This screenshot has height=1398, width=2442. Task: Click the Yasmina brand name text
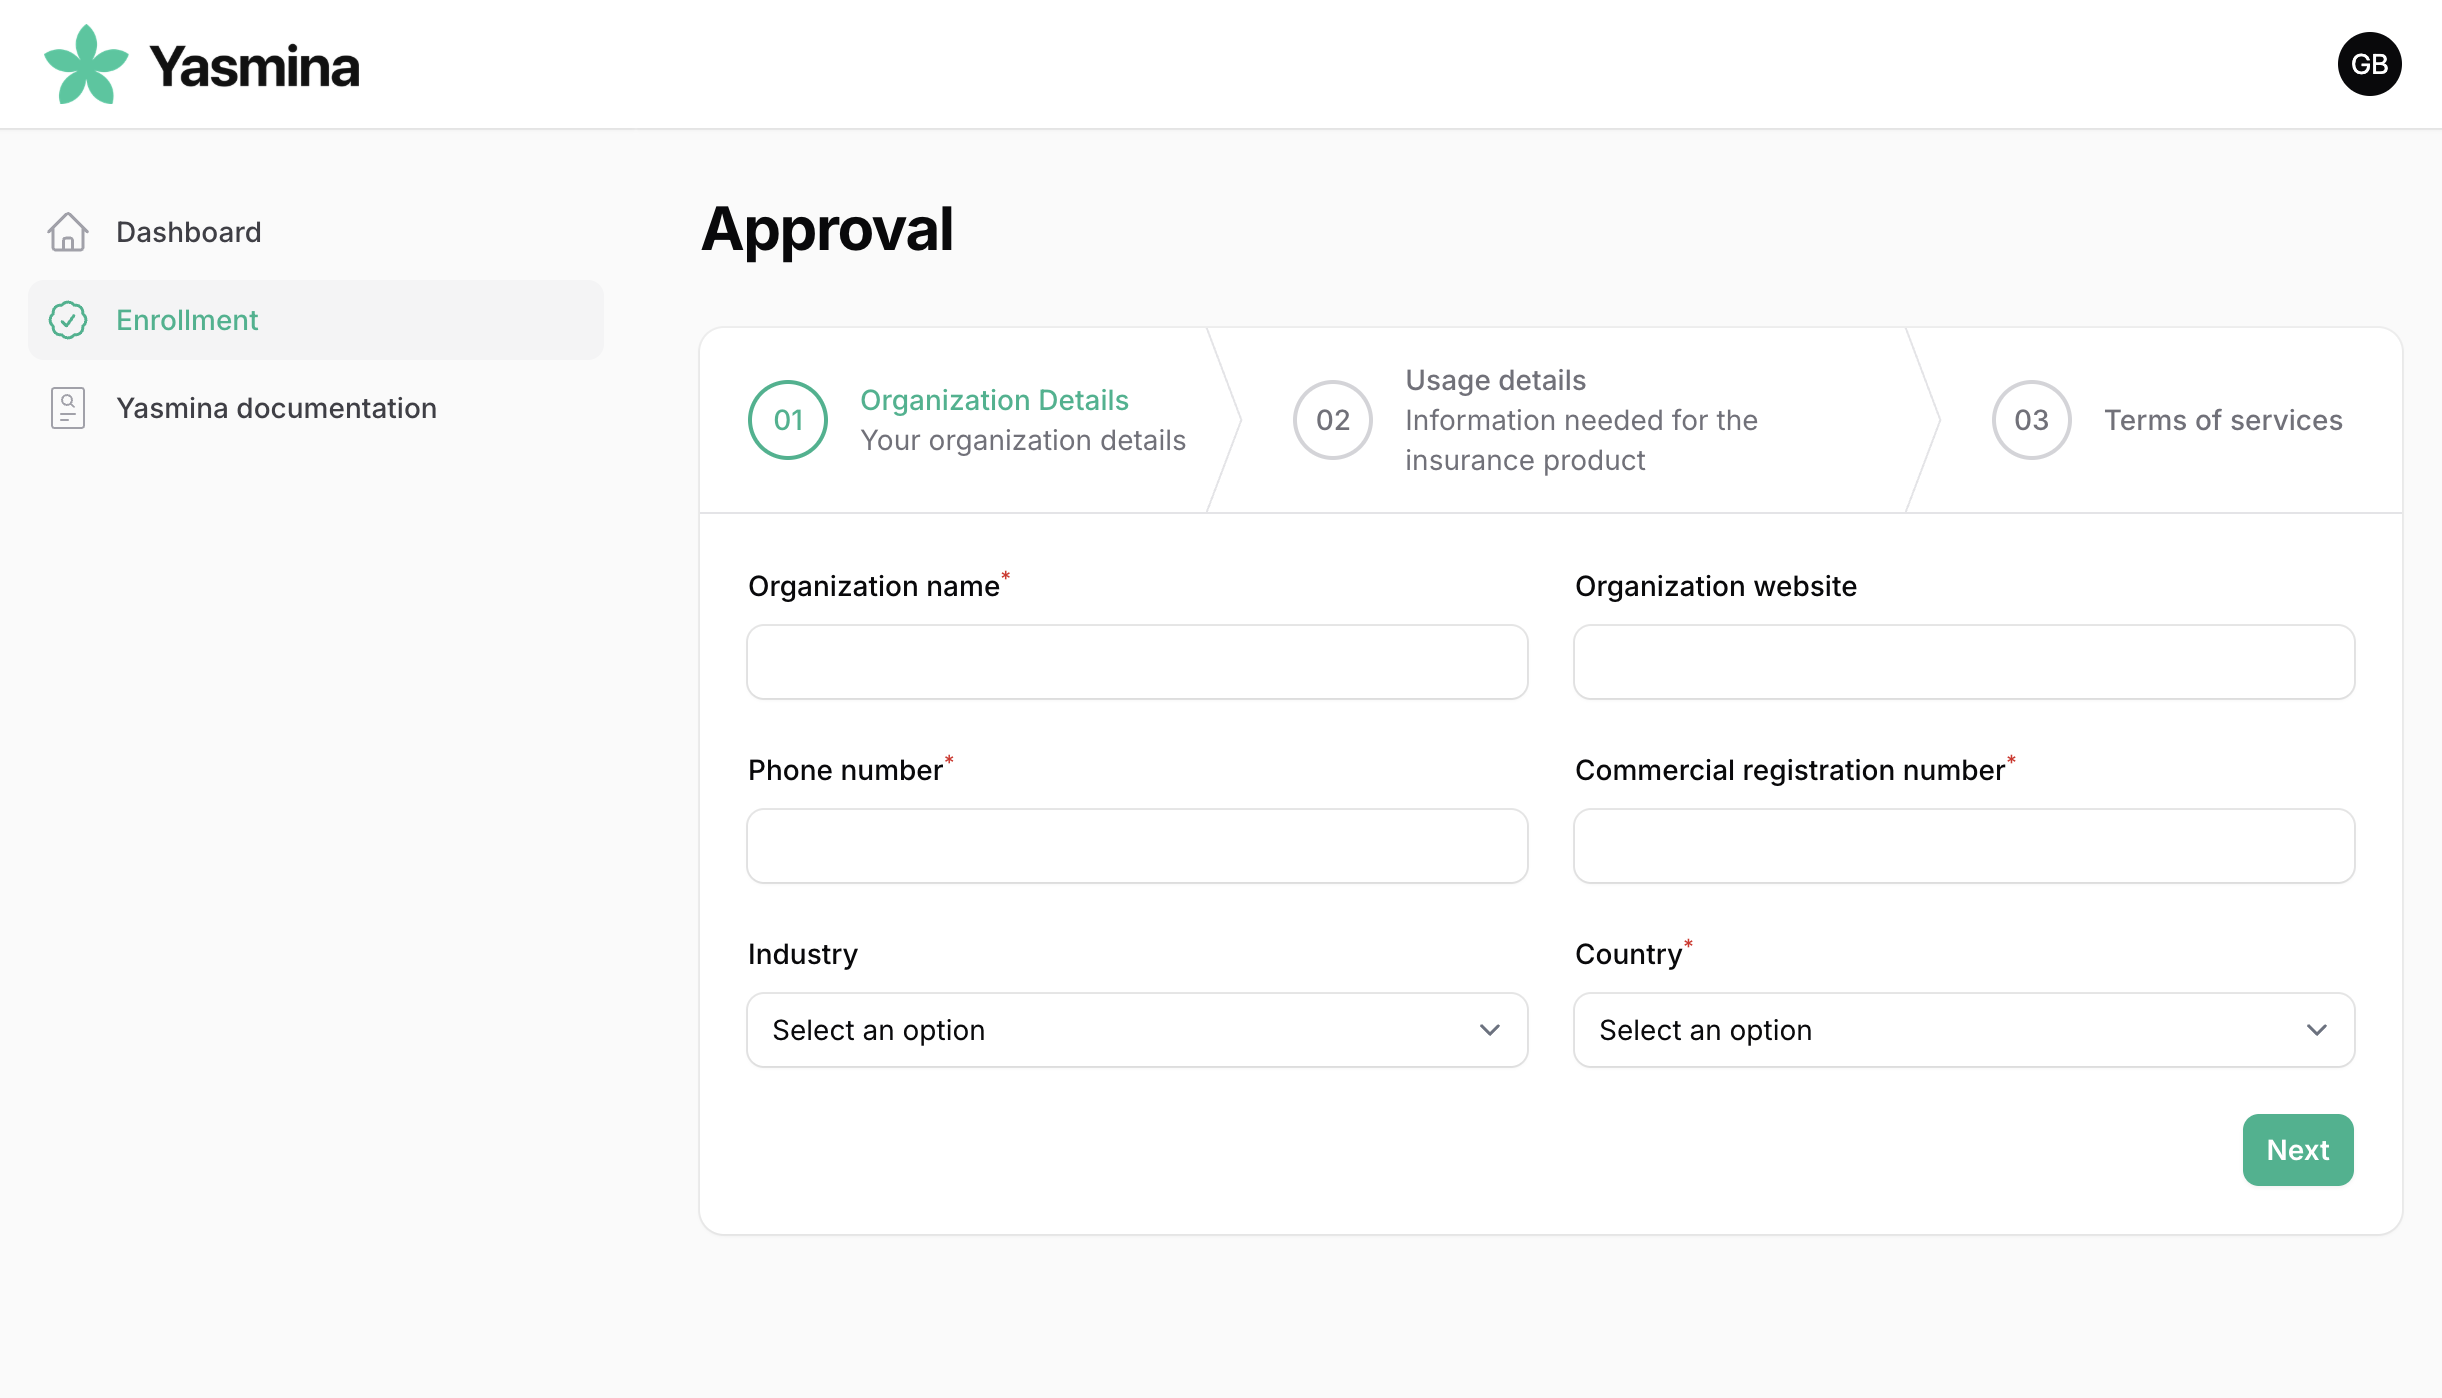[254, 67]
